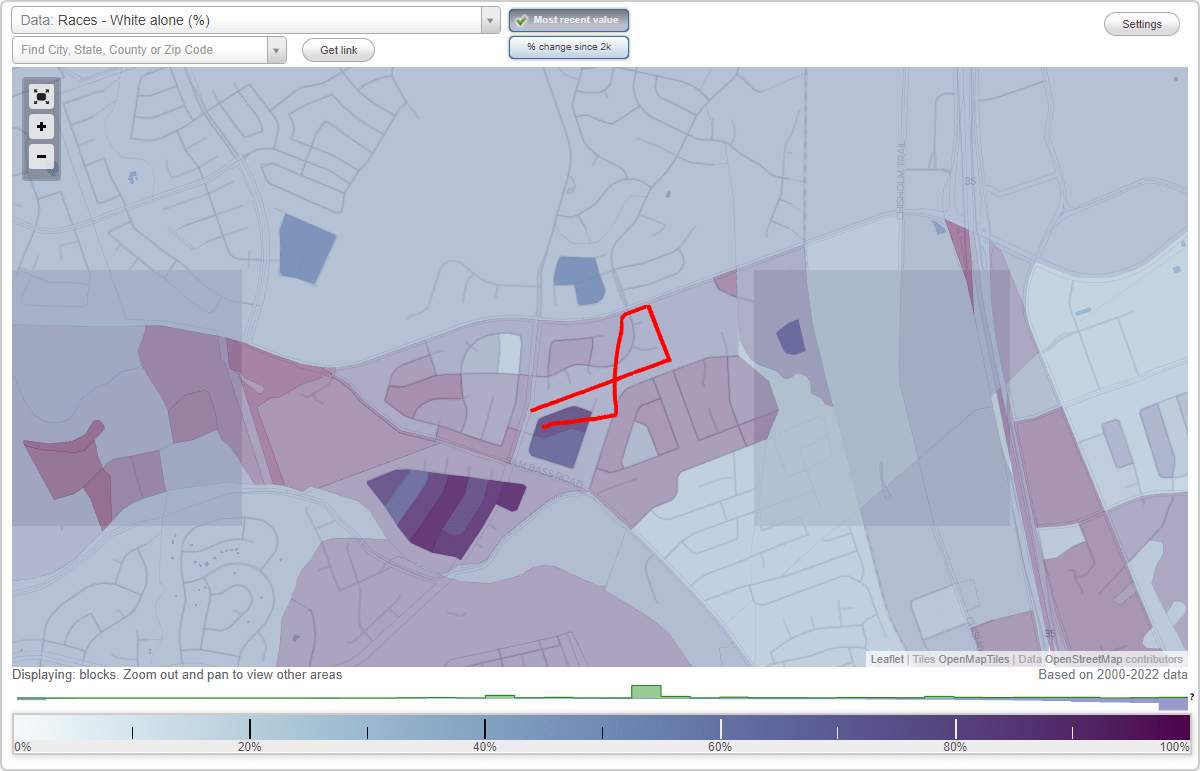Open the location search dropdown arrow
This screenshot has height=771, width=1200.
click(x=277, y=50)
